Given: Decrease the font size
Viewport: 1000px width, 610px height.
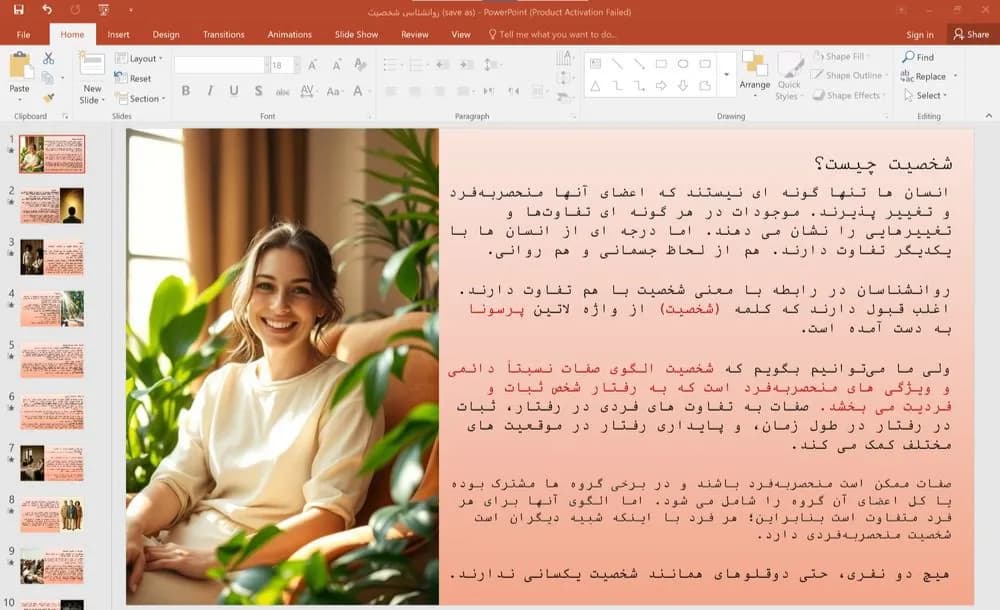Looking at the screenshot, I should click(336, 64).
